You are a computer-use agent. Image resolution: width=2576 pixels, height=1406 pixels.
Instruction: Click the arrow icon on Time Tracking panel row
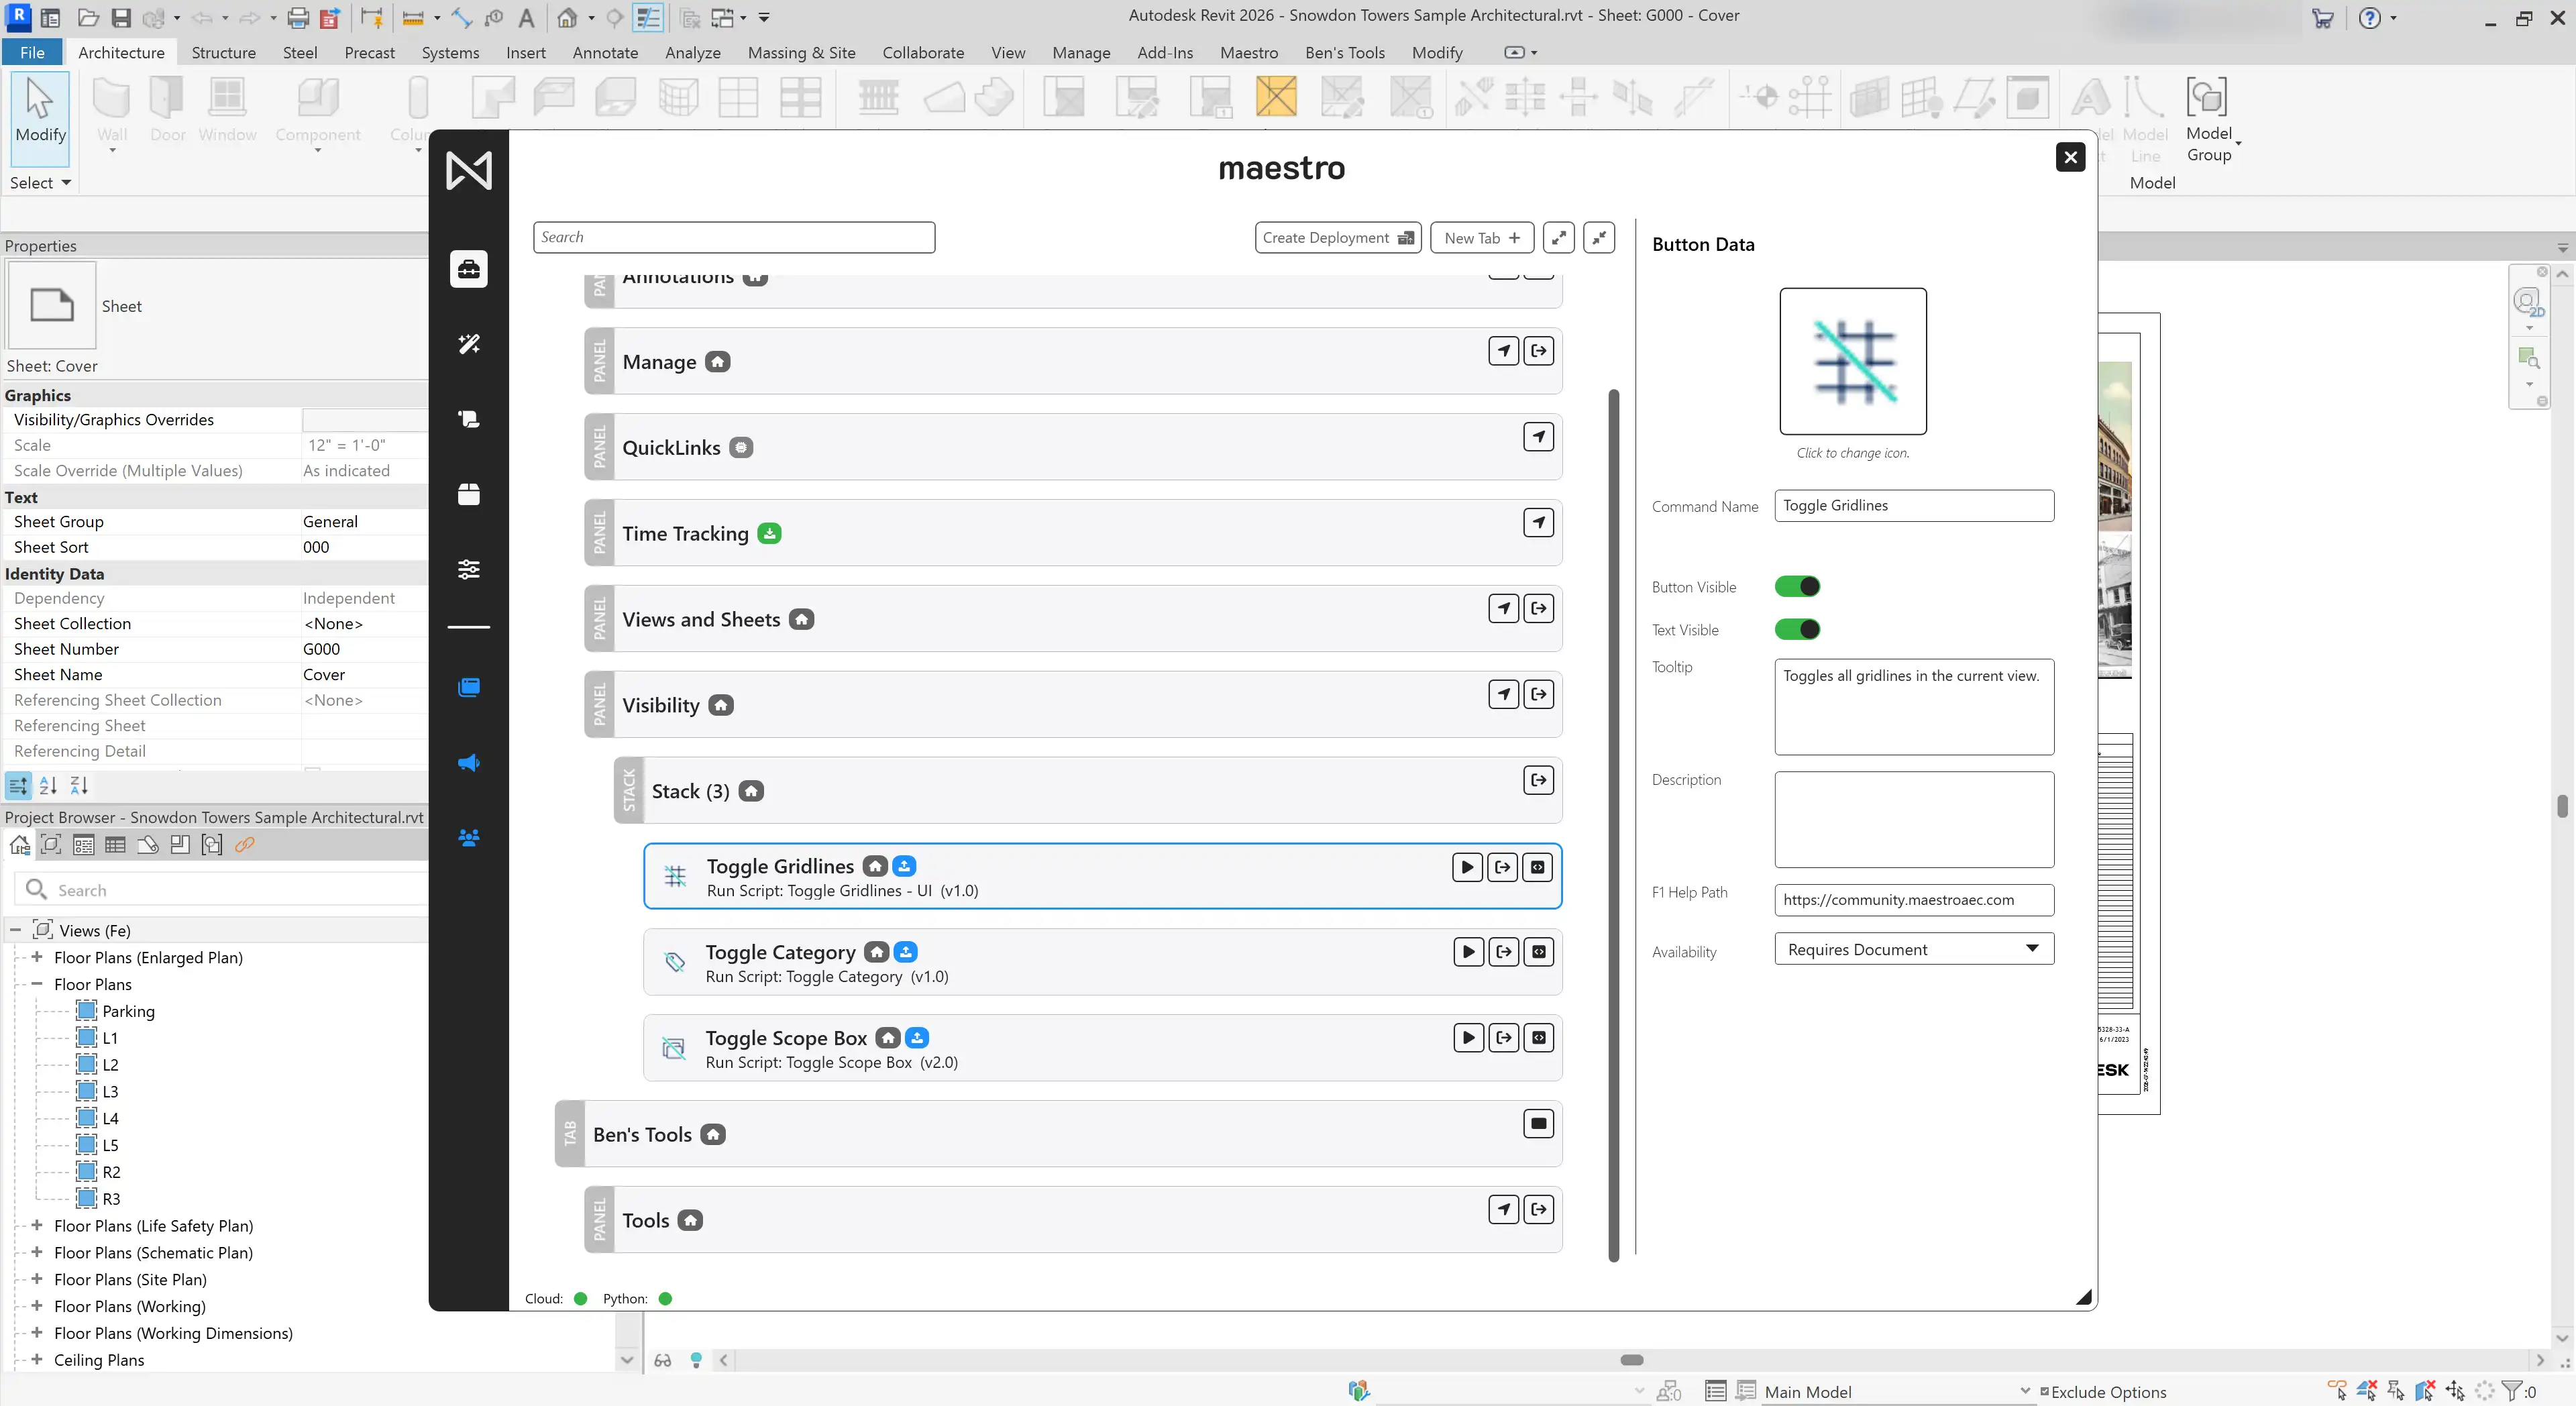1539,523
